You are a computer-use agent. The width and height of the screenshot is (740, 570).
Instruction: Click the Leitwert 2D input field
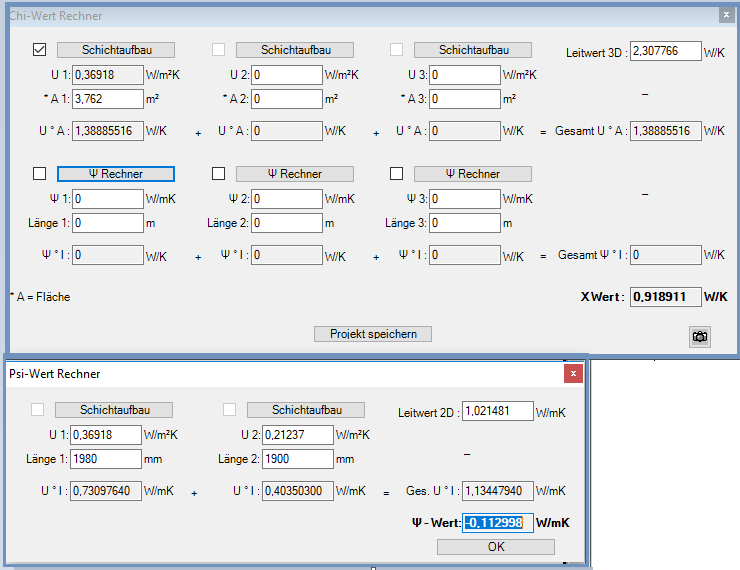tap(497, 411)
